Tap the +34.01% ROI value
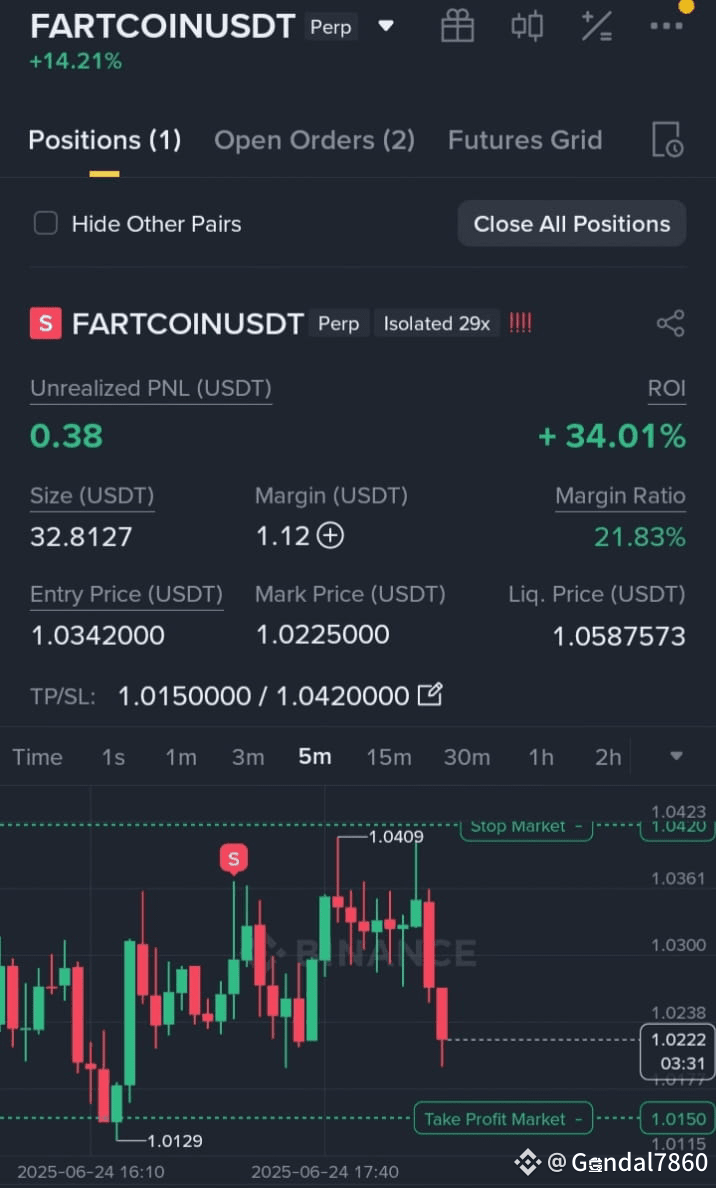This screenshot has width=716, height=1188. 612,436
